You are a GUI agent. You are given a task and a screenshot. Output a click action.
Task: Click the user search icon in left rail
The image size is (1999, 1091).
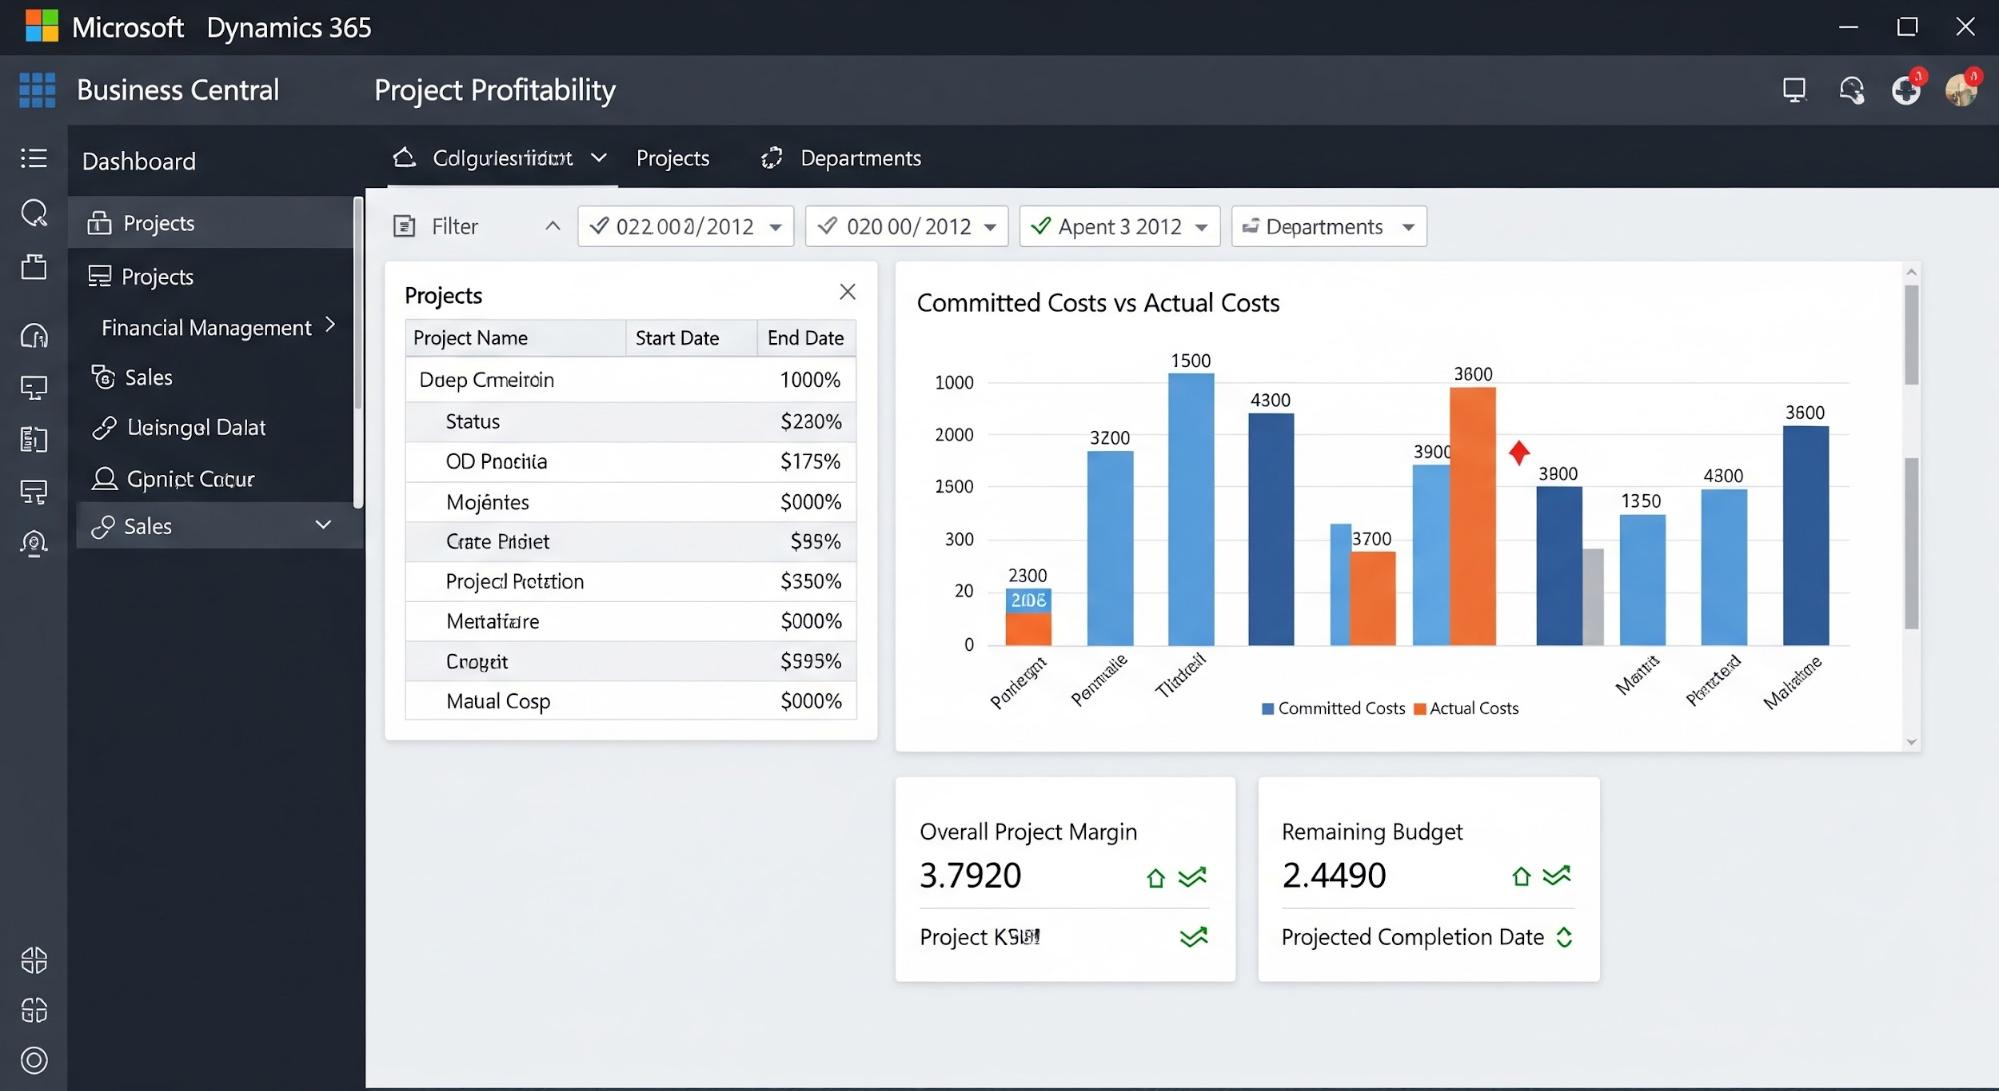click(x=34, y=543)
